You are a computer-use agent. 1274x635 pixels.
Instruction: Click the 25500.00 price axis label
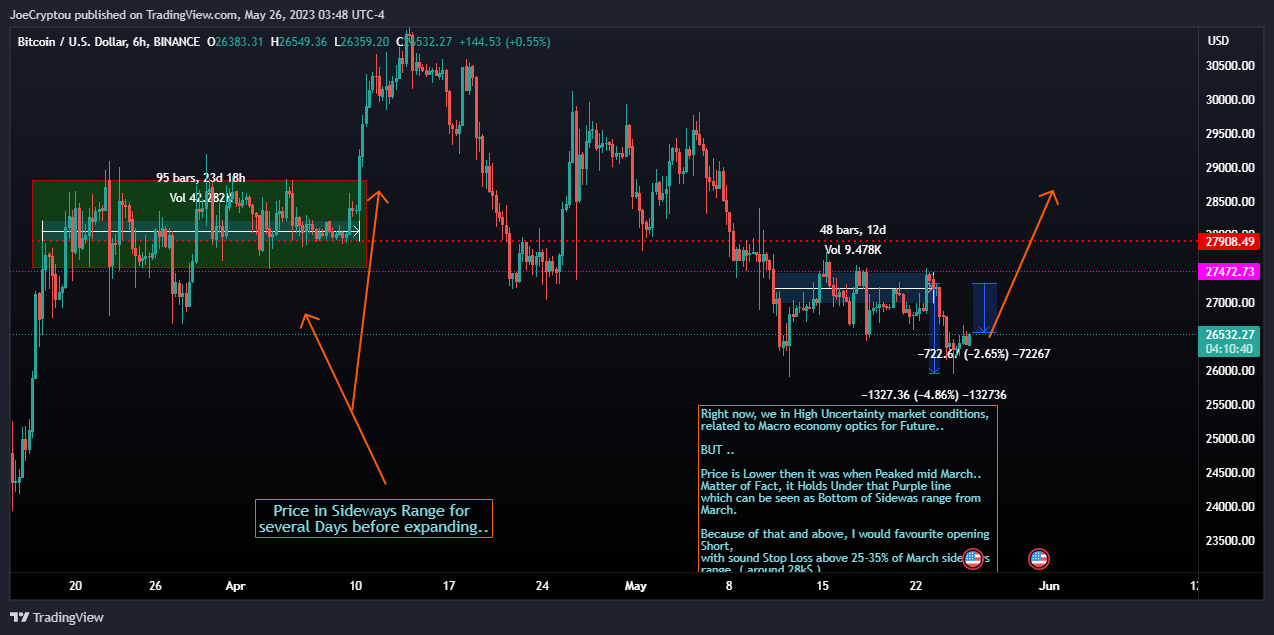(1231, 405)
